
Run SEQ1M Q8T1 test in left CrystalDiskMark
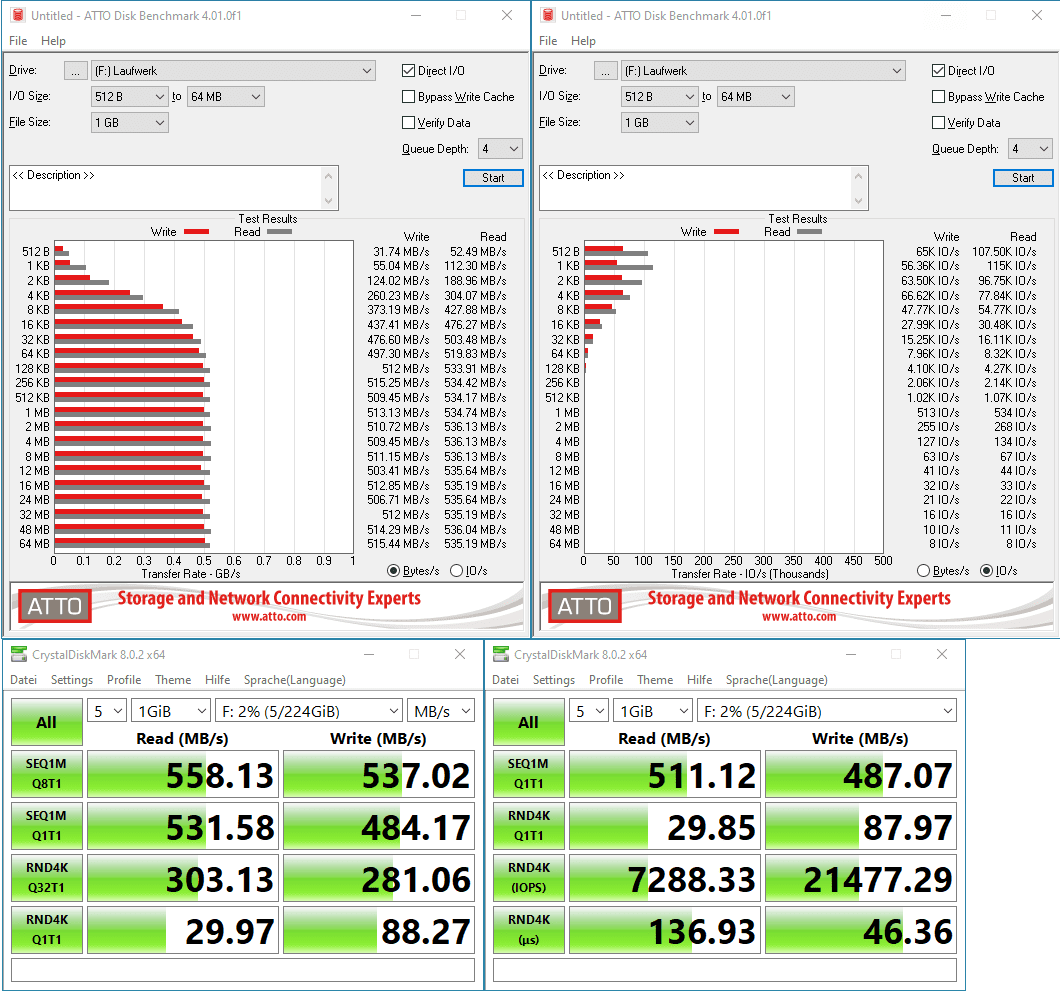[47, 773]
